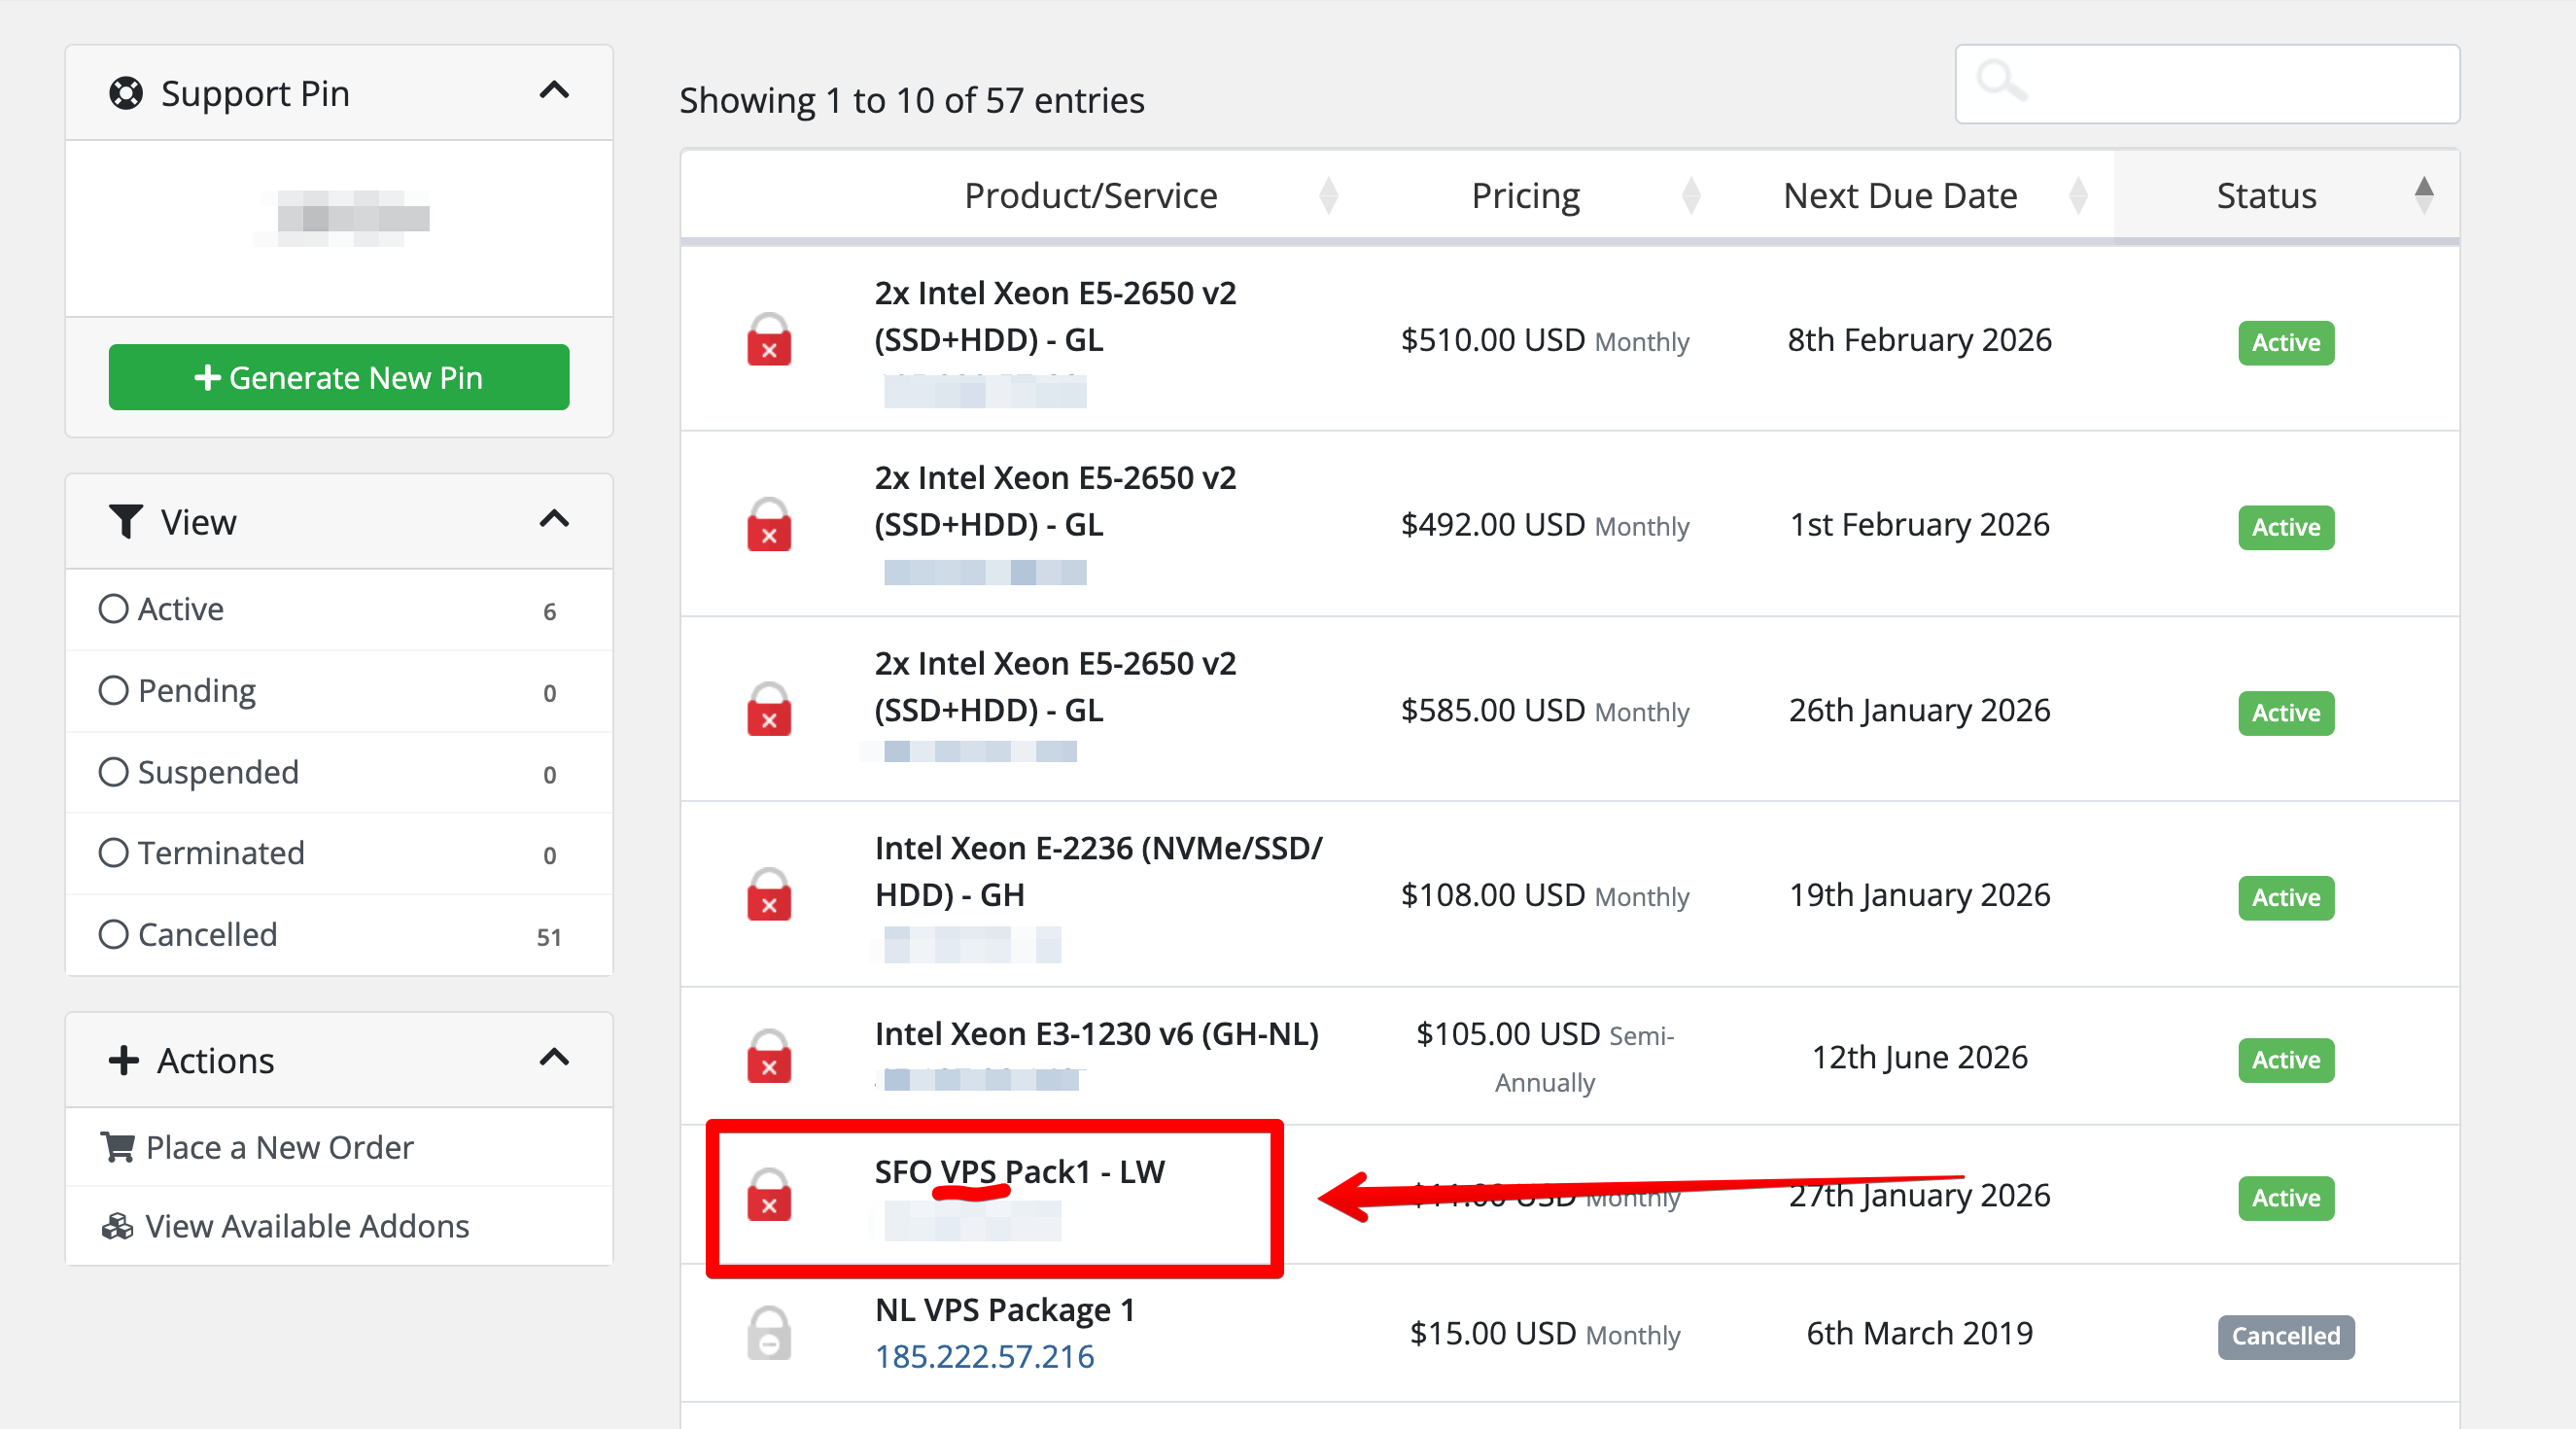The width and height of the screenshot is (2576, 1429).
Task: Open the 185.222.57.216 IP link
Action: tap(984, 1356)
